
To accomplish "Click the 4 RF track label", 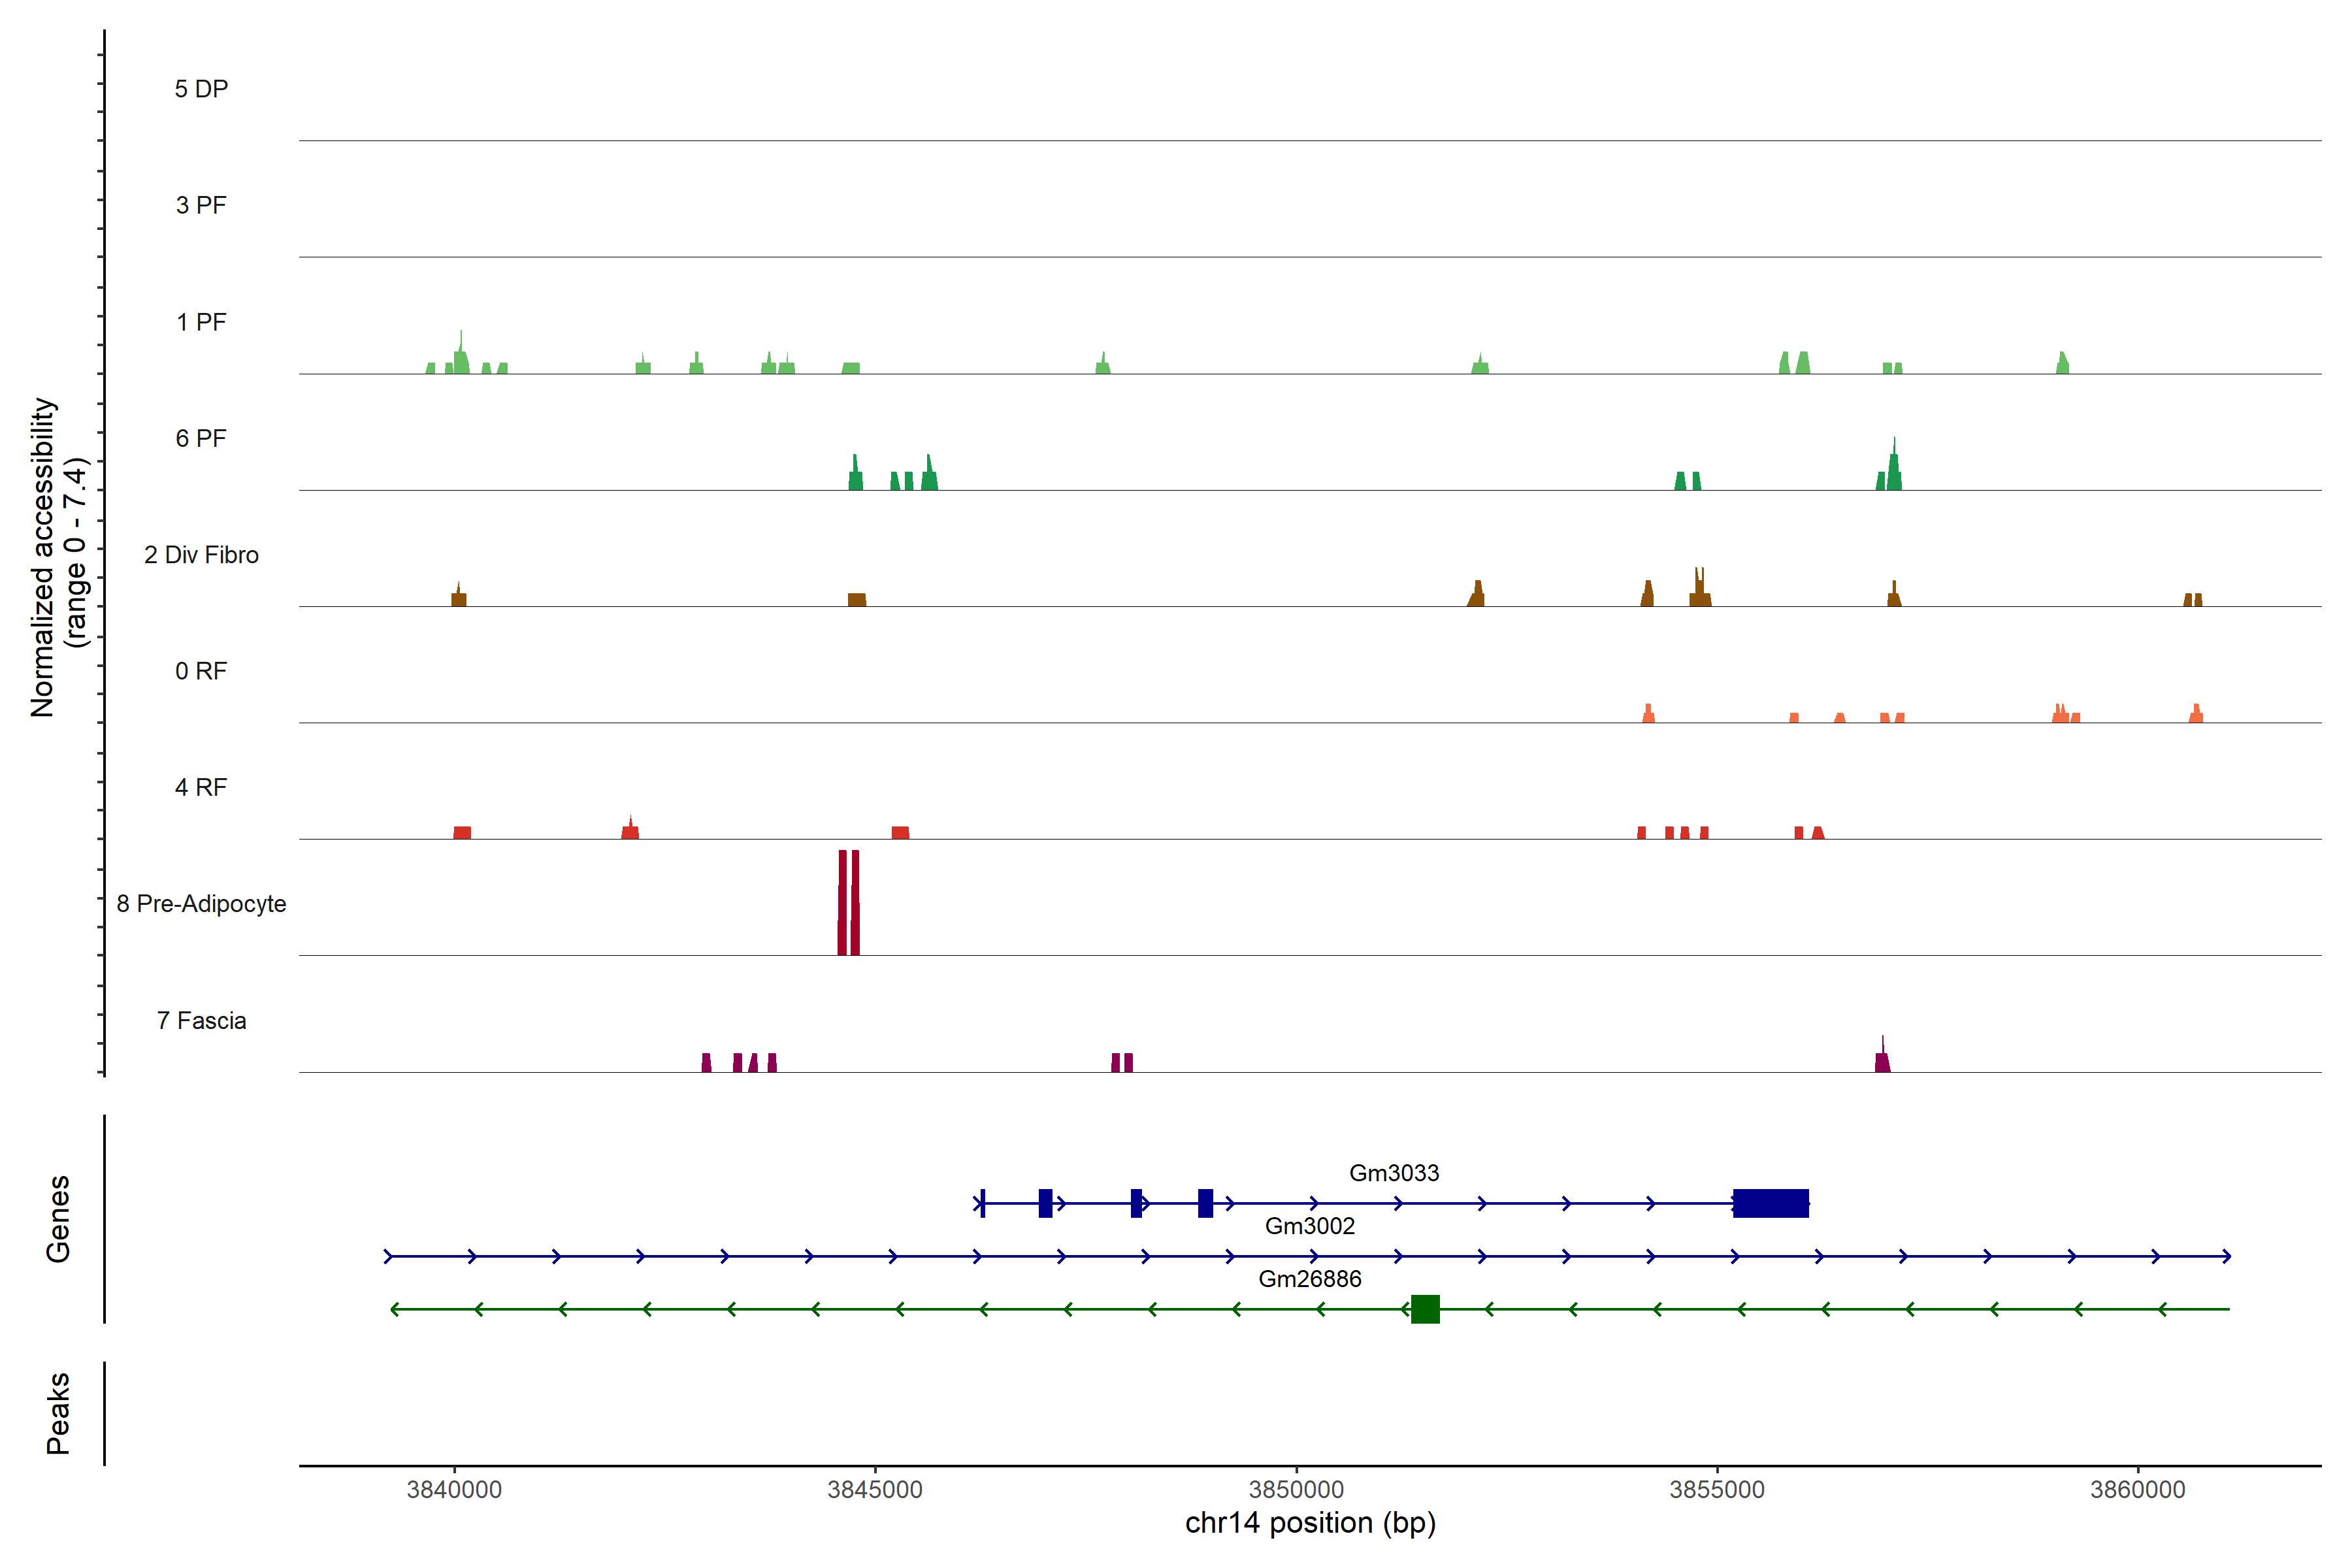I will coord(201,787).
